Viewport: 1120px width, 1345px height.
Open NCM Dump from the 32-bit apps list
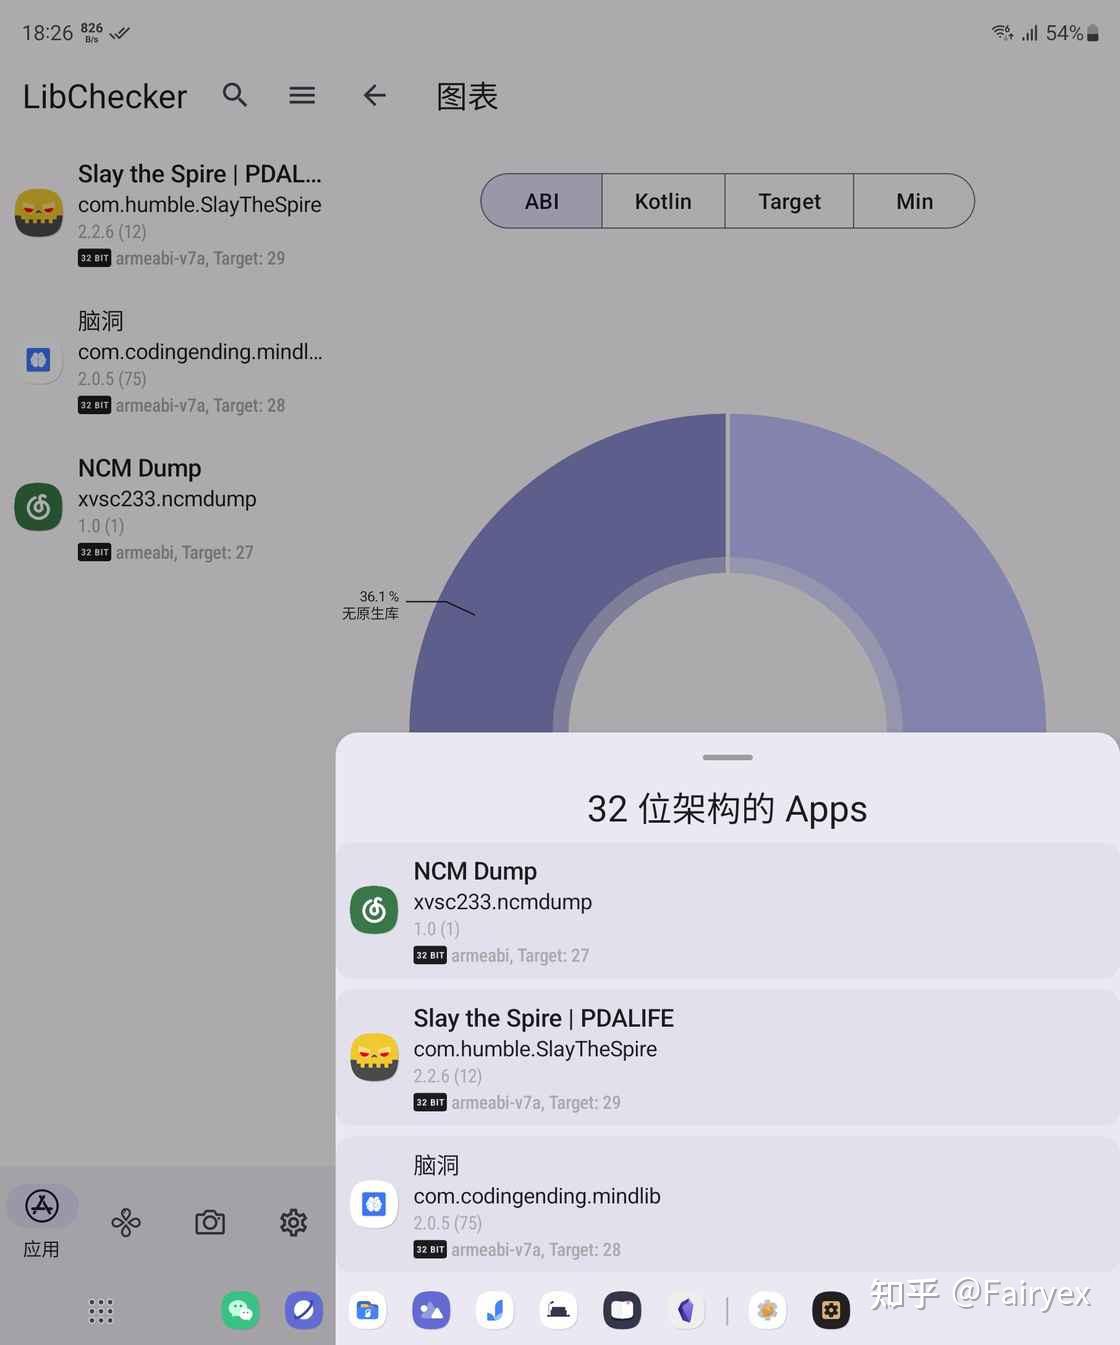[727, 910]
